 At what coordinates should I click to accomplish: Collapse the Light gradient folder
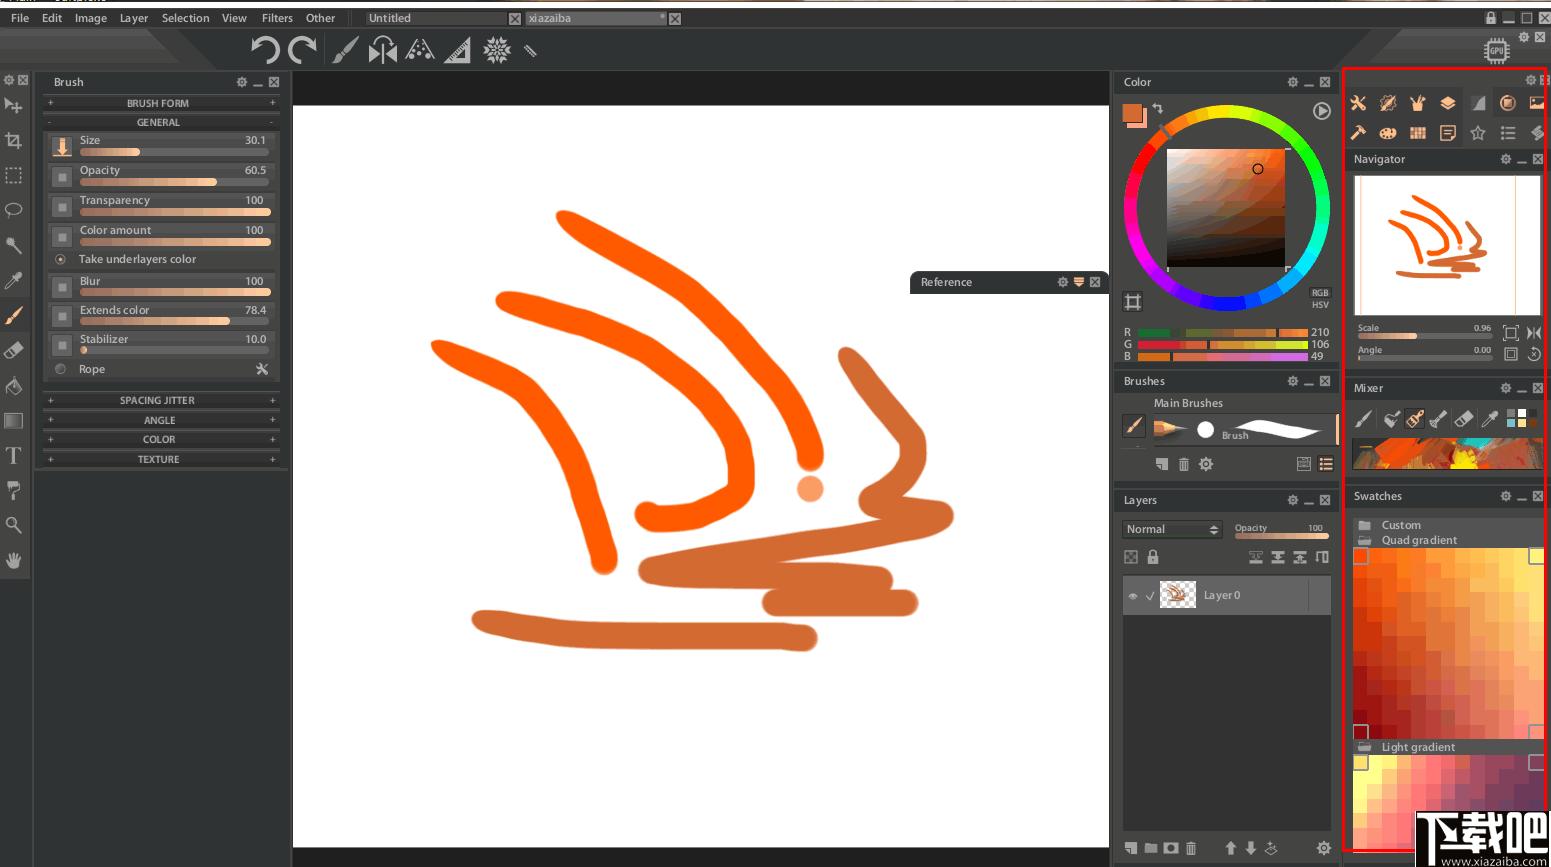click(1365, 747)
